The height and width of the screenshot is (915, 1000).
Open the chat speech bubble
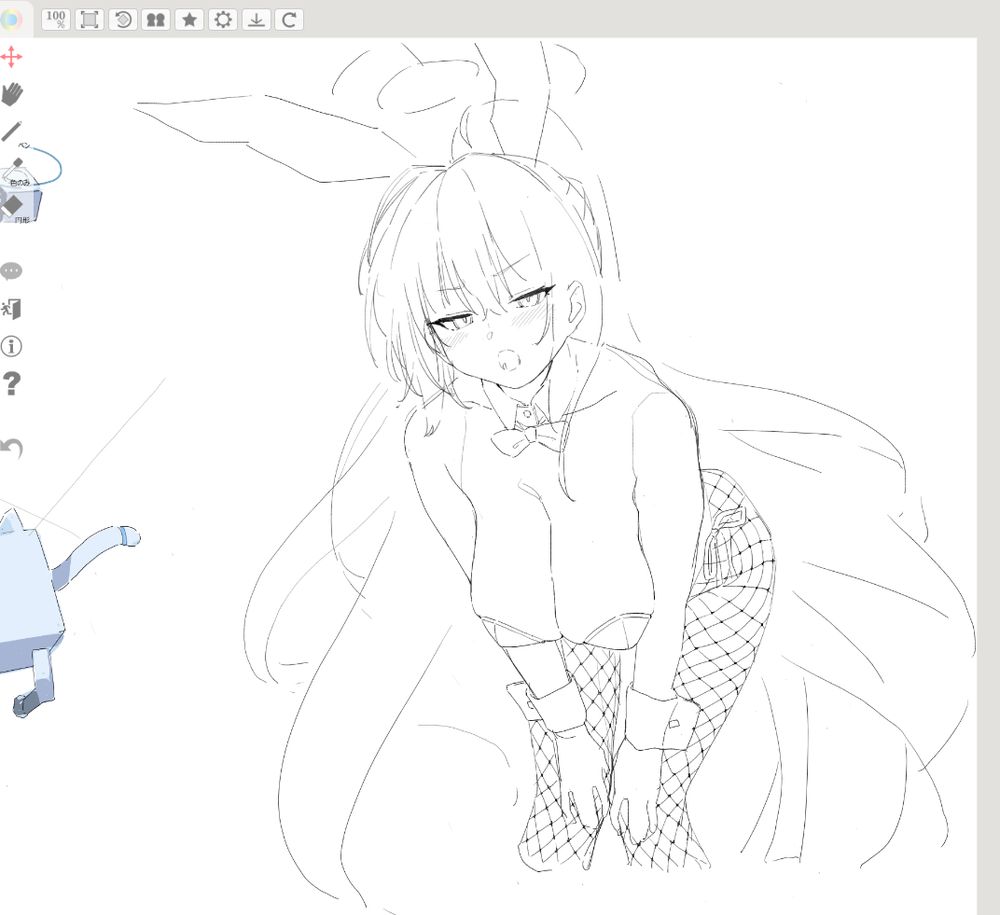(x=11, y=271)
